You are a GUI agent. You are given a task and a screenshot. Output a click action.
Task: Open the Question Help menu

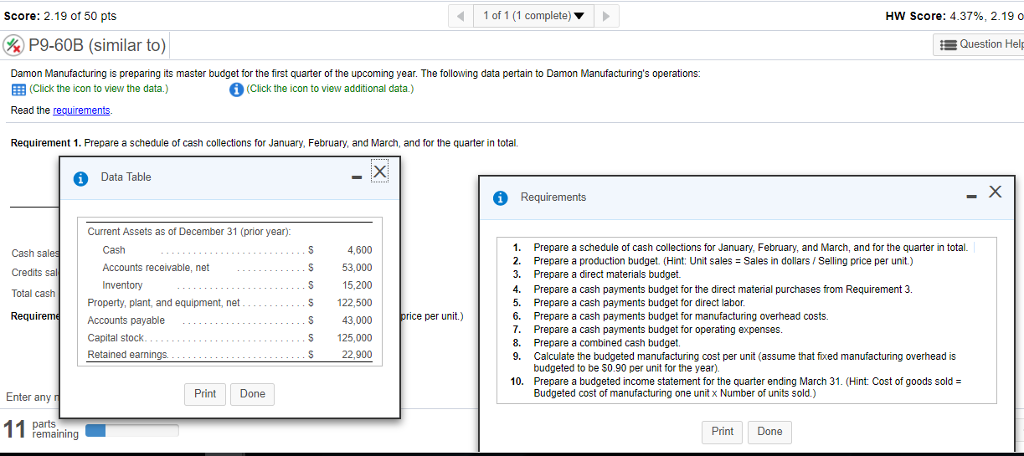pos(979,44)
